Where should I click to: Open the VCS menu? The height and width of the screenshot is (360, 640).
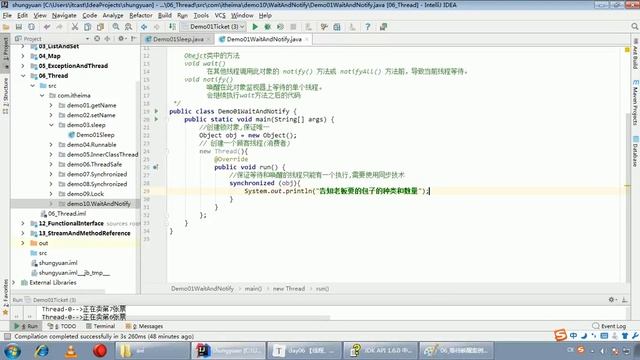220,16
